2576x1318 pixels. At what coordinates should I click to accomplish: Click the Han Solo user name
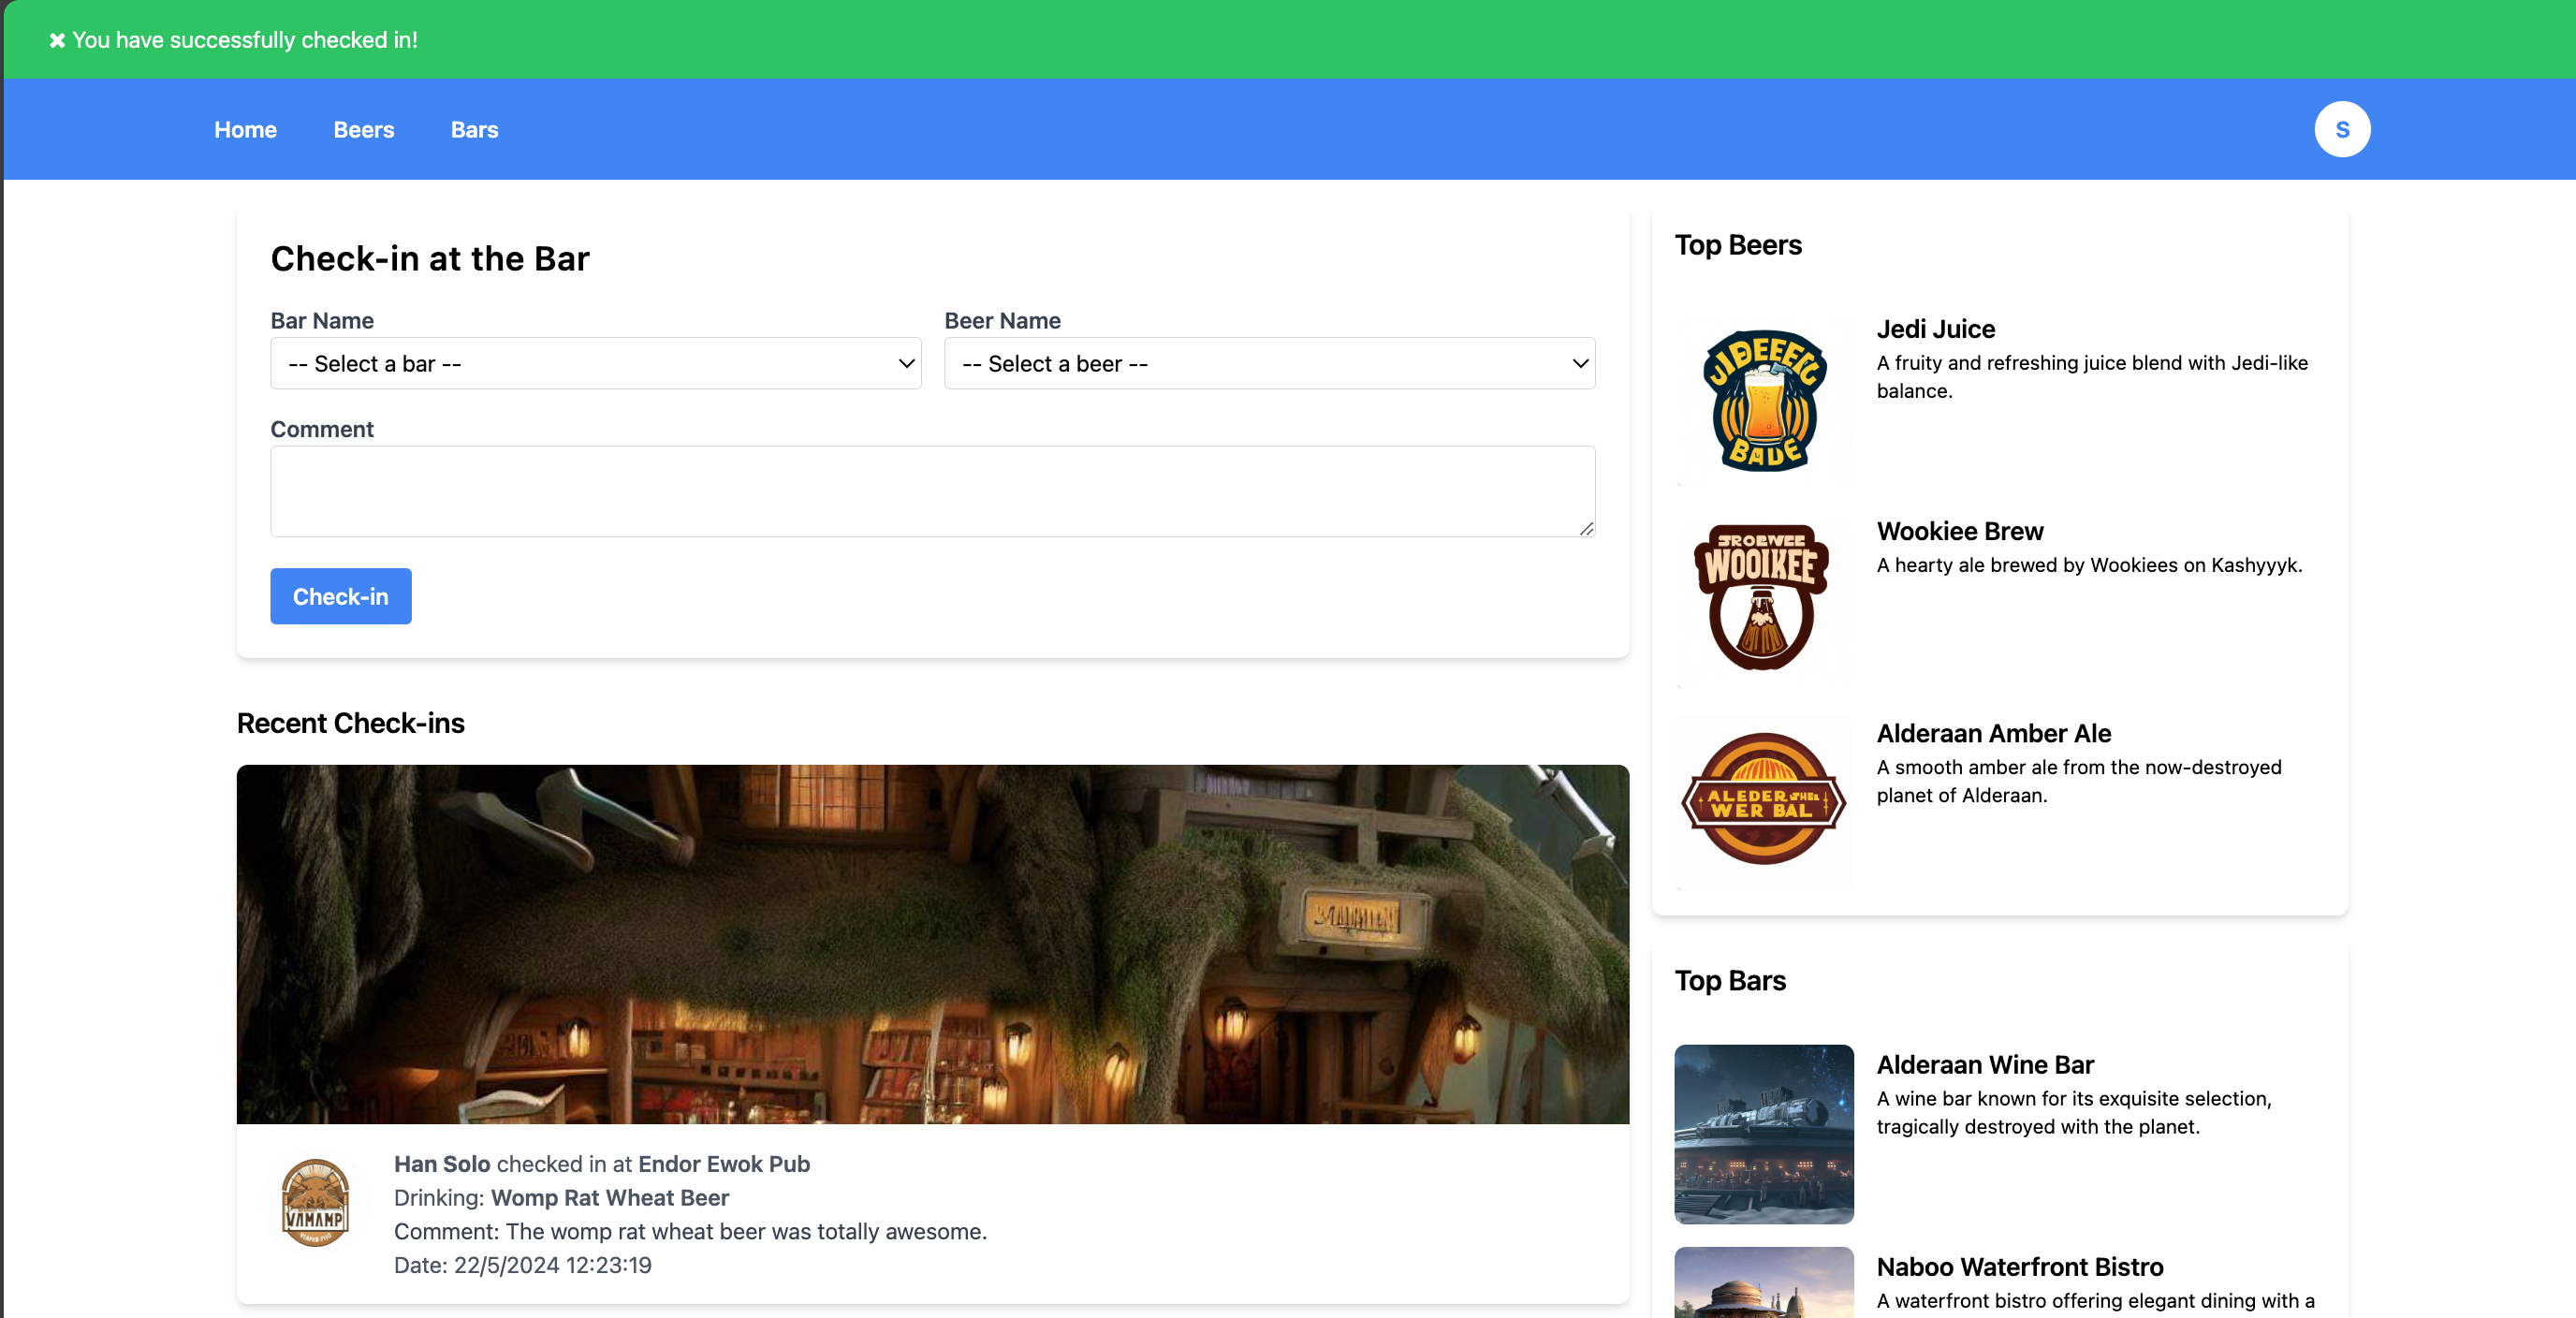click(x=442, y=1164)
